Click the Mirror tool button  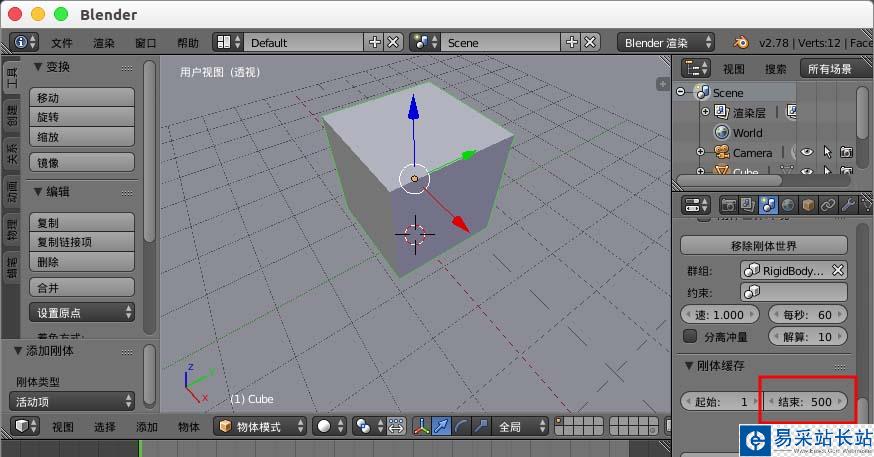pos(82,163)
